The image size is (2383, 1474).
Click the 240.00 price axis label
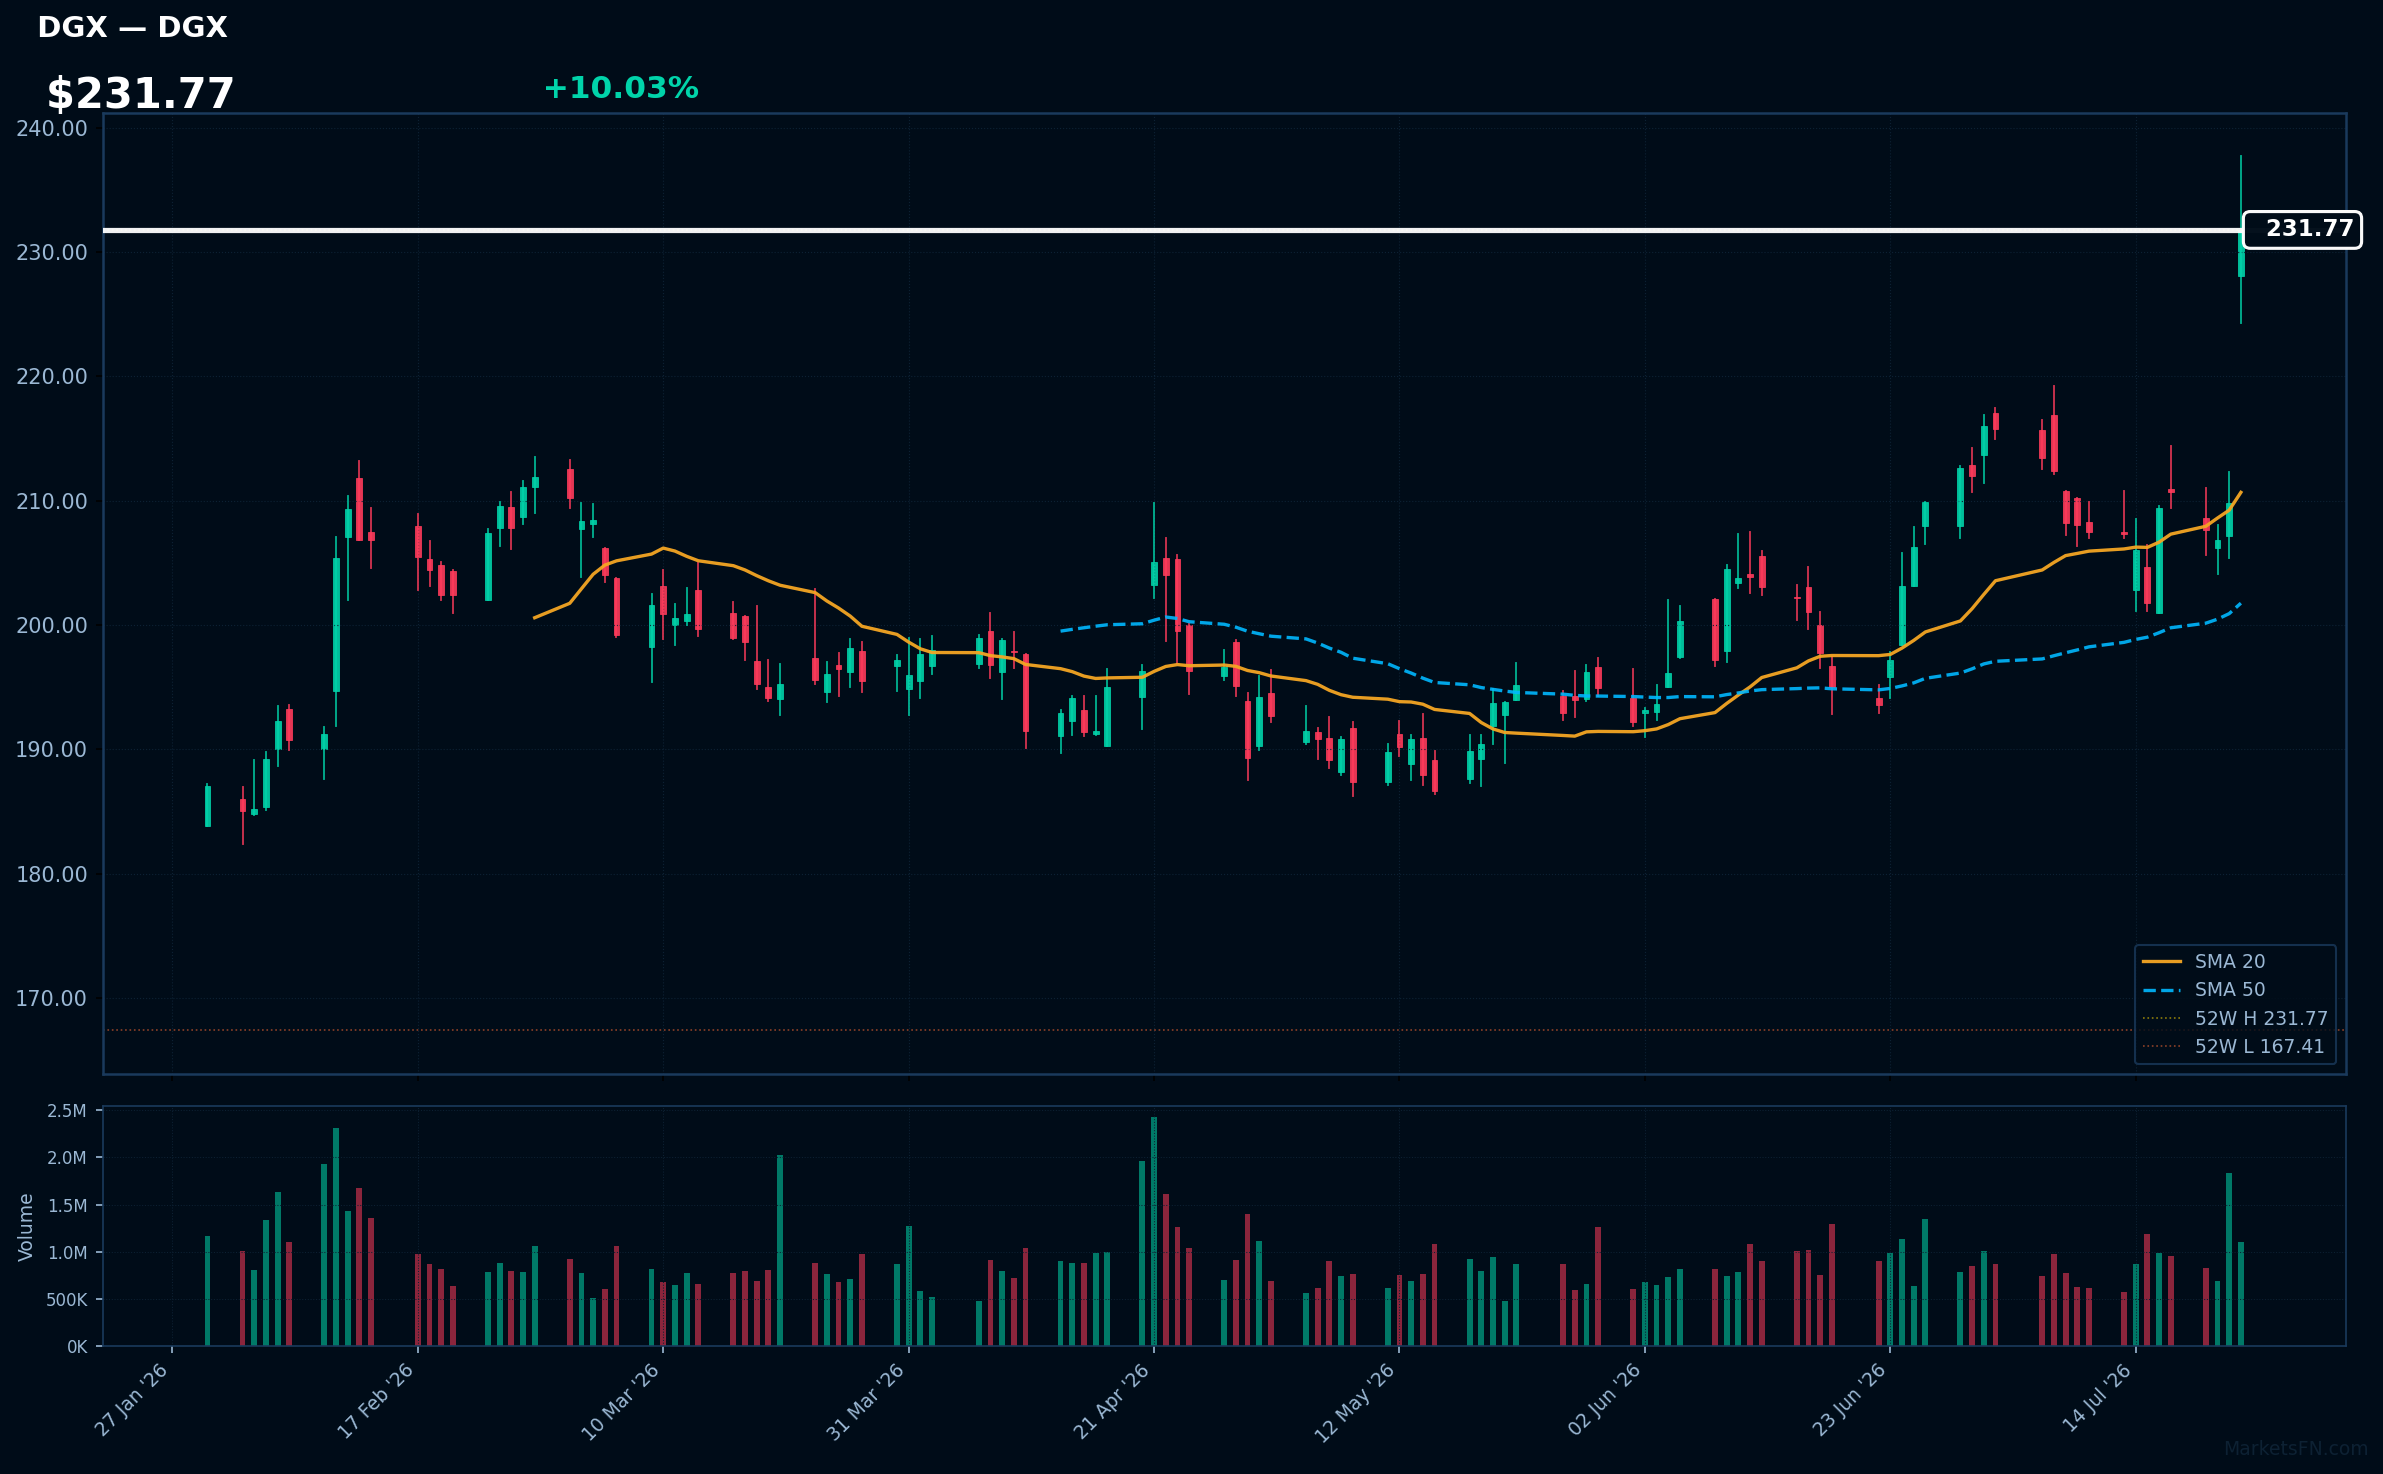pos(52,128)
